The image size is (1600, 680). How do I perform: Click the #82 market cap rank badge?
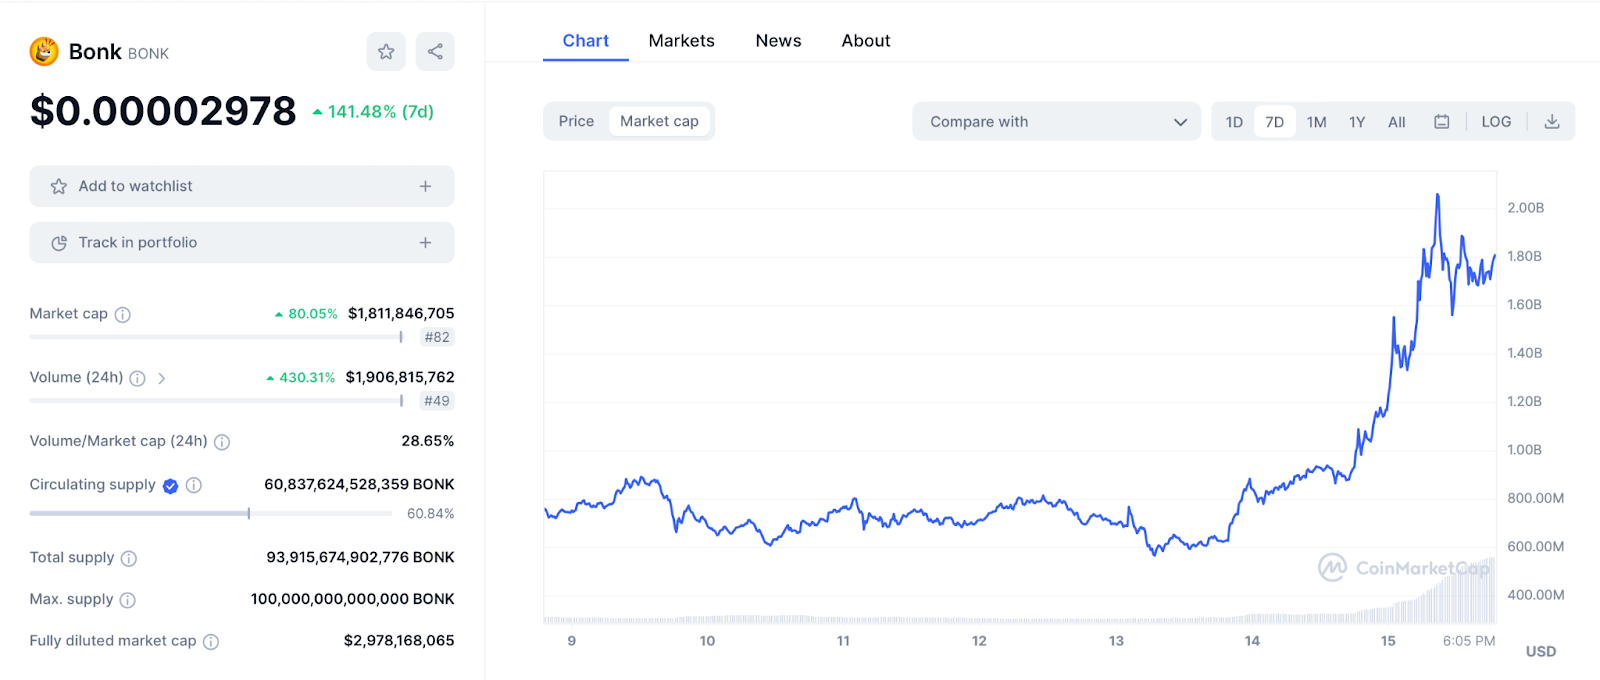click(x=437, y=338)
